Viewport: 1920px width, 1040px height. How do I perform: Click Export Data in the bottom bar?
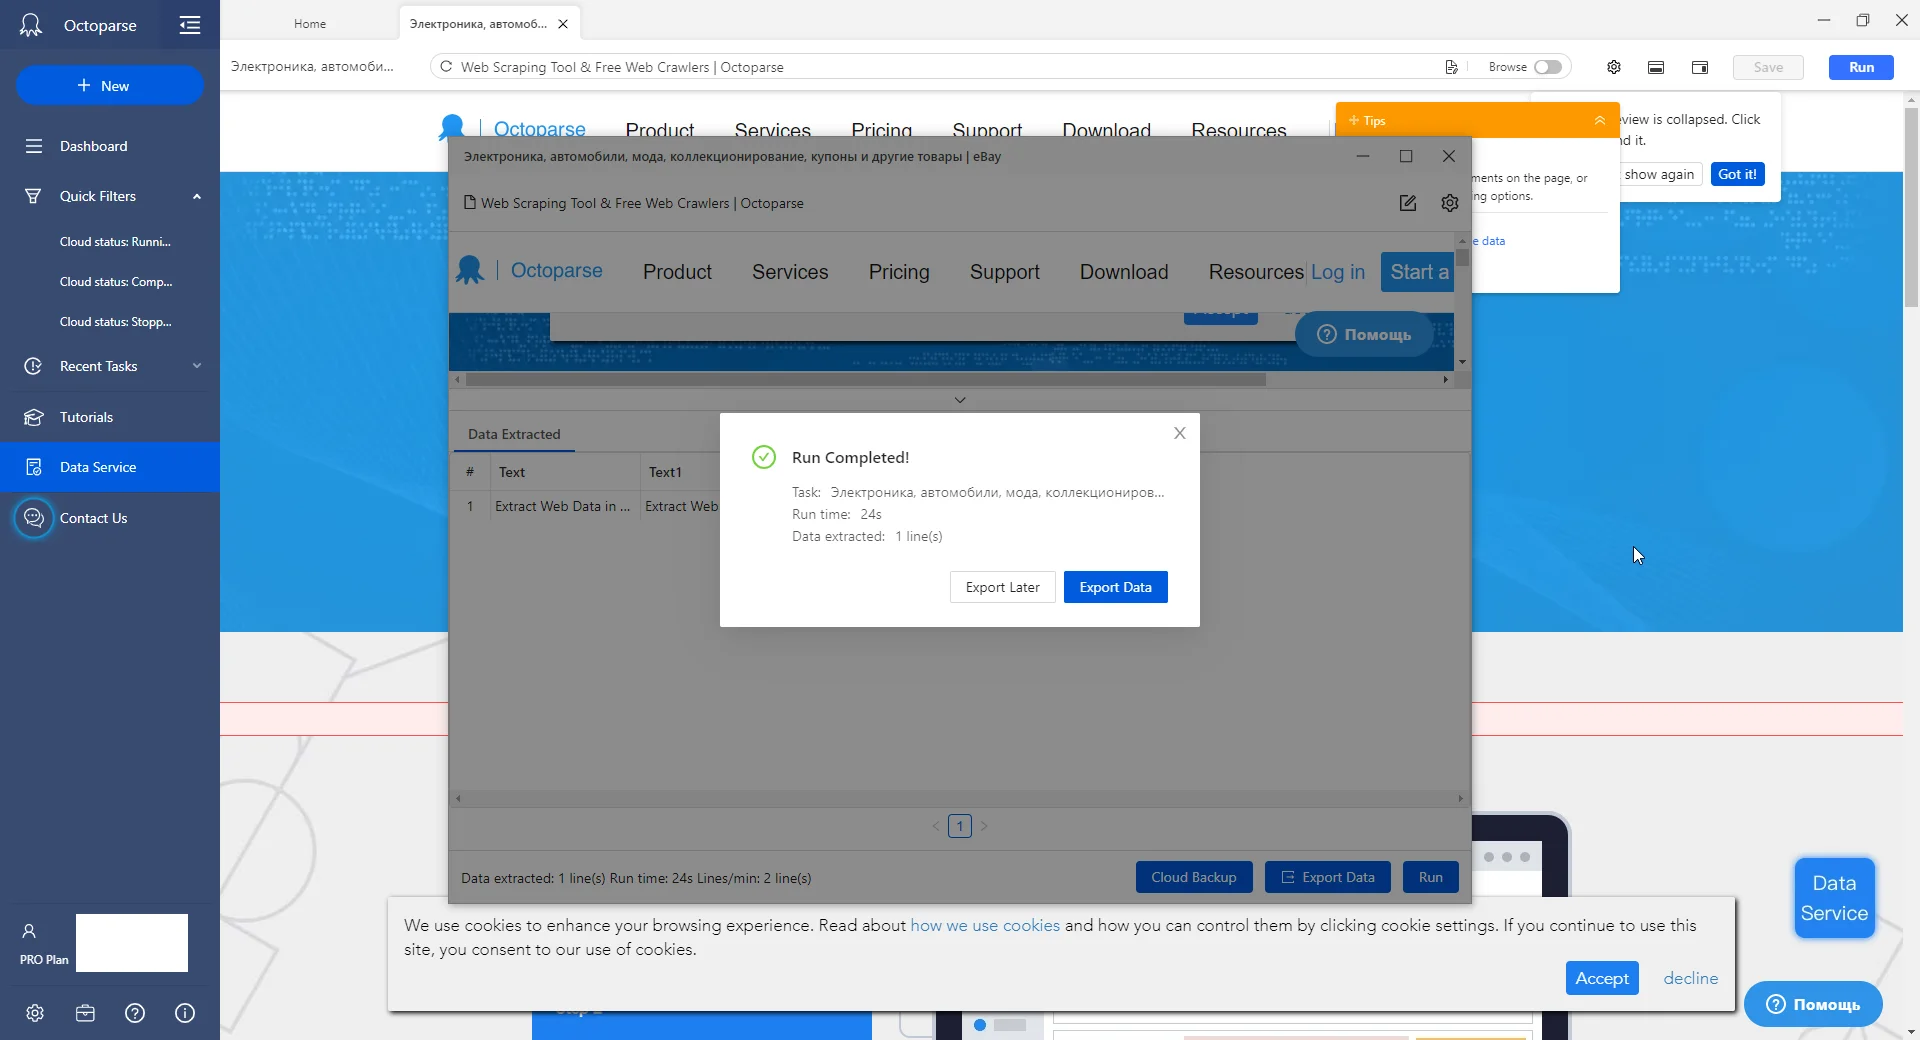pos(1328,877)
